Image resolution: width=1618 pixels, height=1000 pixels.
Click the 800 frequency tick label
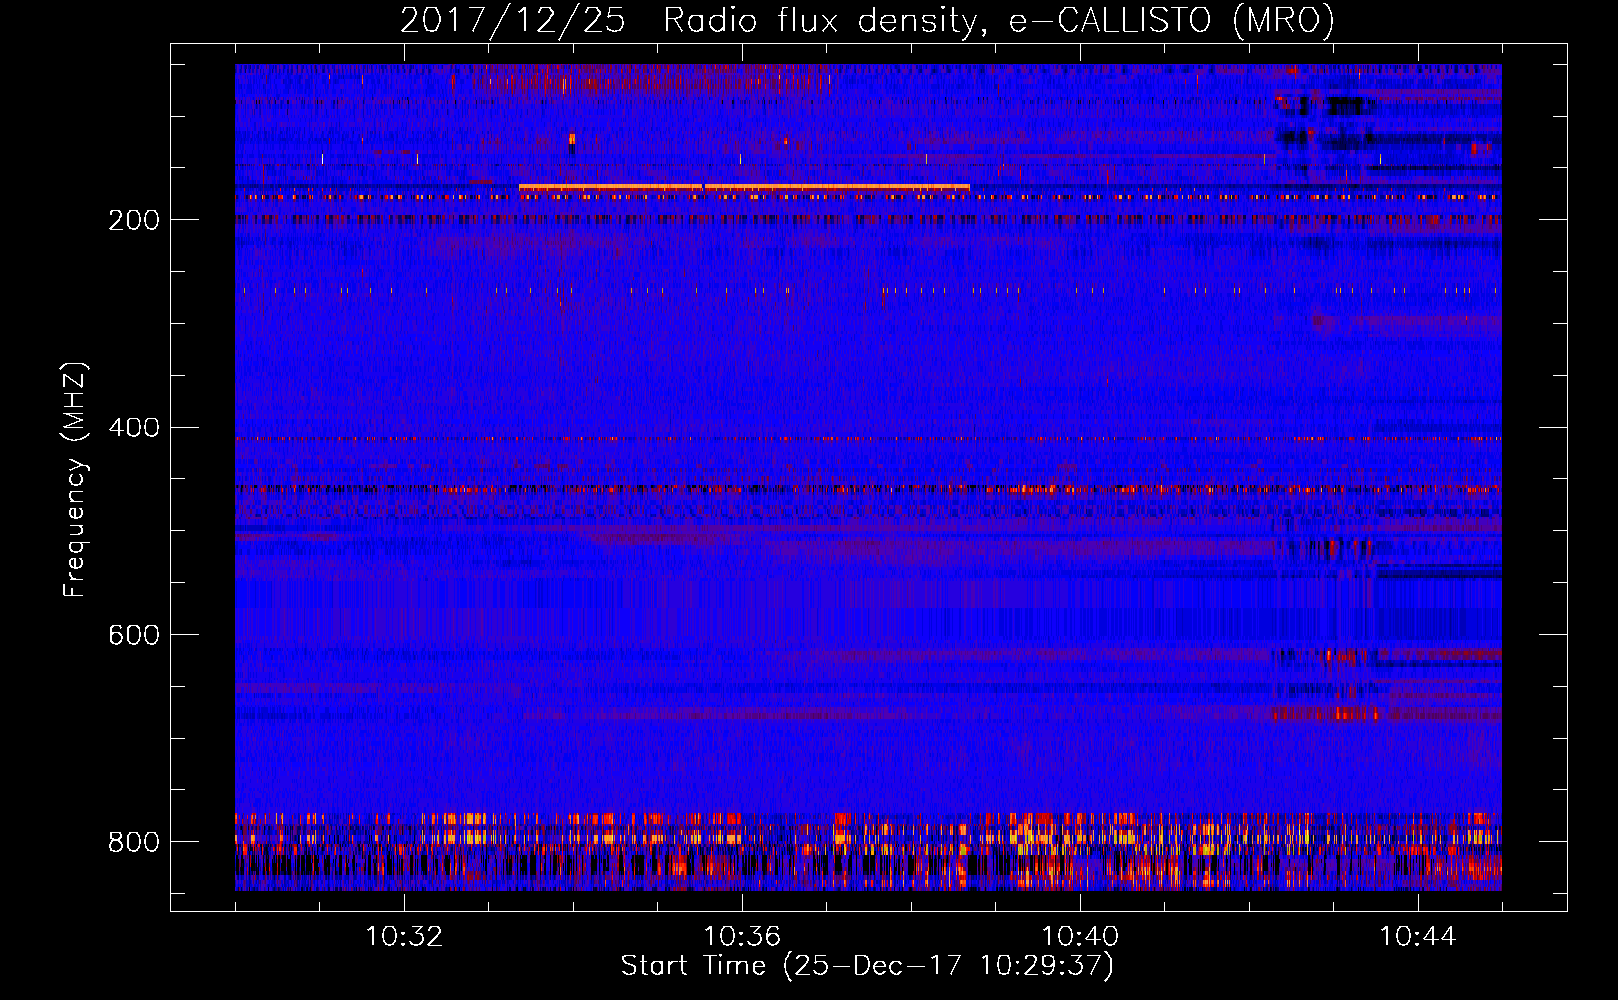pos(134,842)
